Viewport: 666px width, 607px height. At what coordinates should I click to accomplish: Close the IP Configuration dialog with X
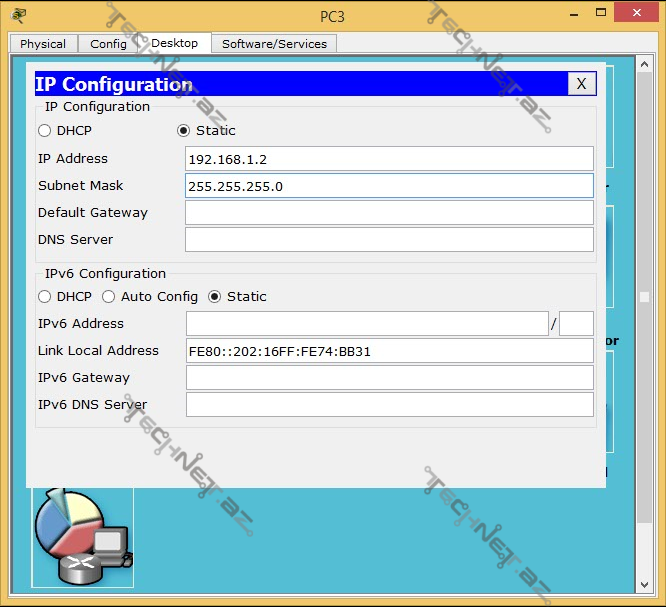[x=581, y=84]
